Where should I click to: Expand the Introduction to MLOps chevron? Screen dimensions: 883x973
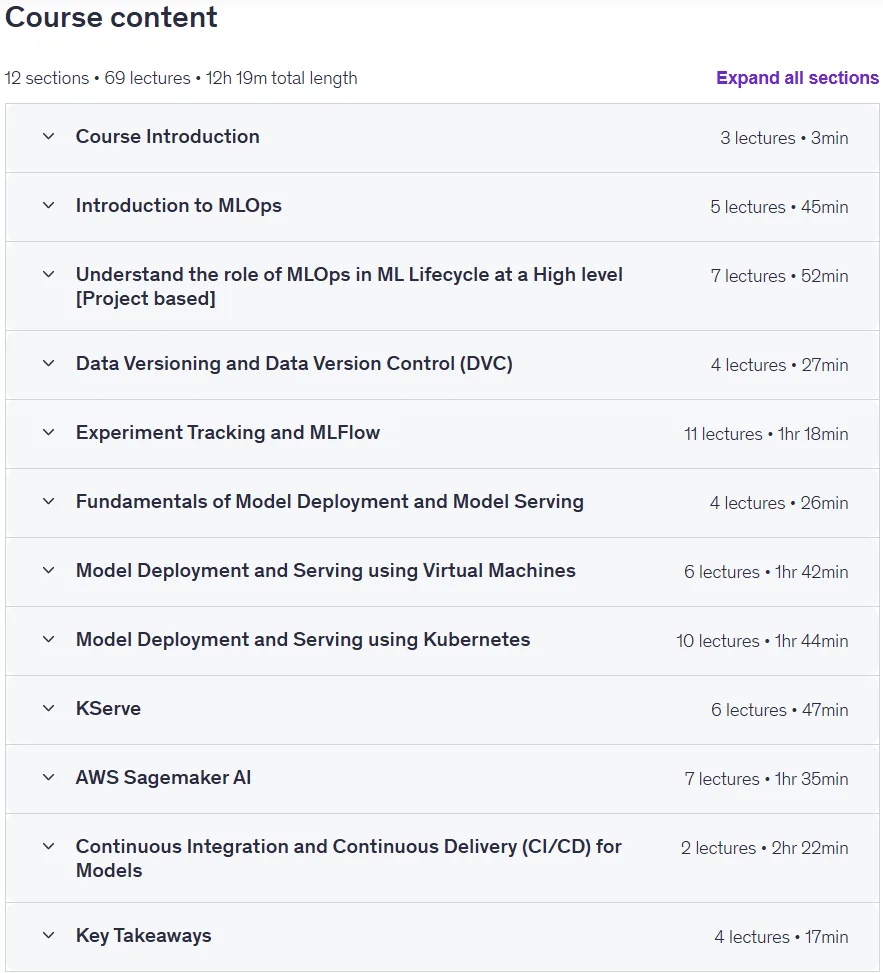click(48, 205)
